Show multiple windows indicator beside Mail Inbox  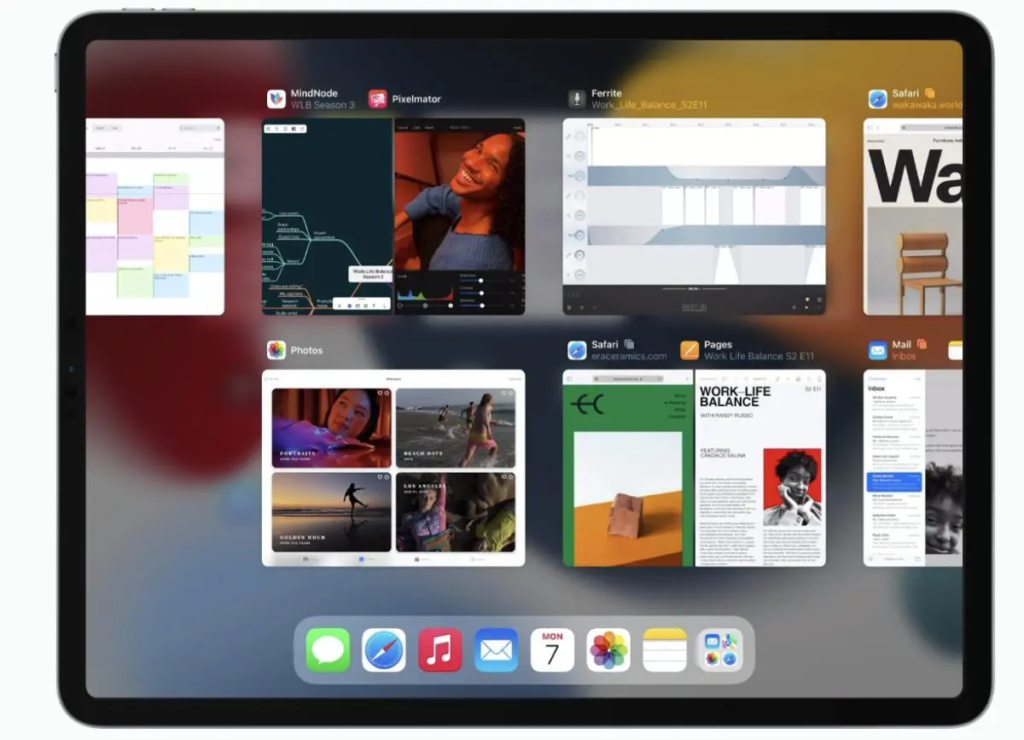[x=922, y=344]
